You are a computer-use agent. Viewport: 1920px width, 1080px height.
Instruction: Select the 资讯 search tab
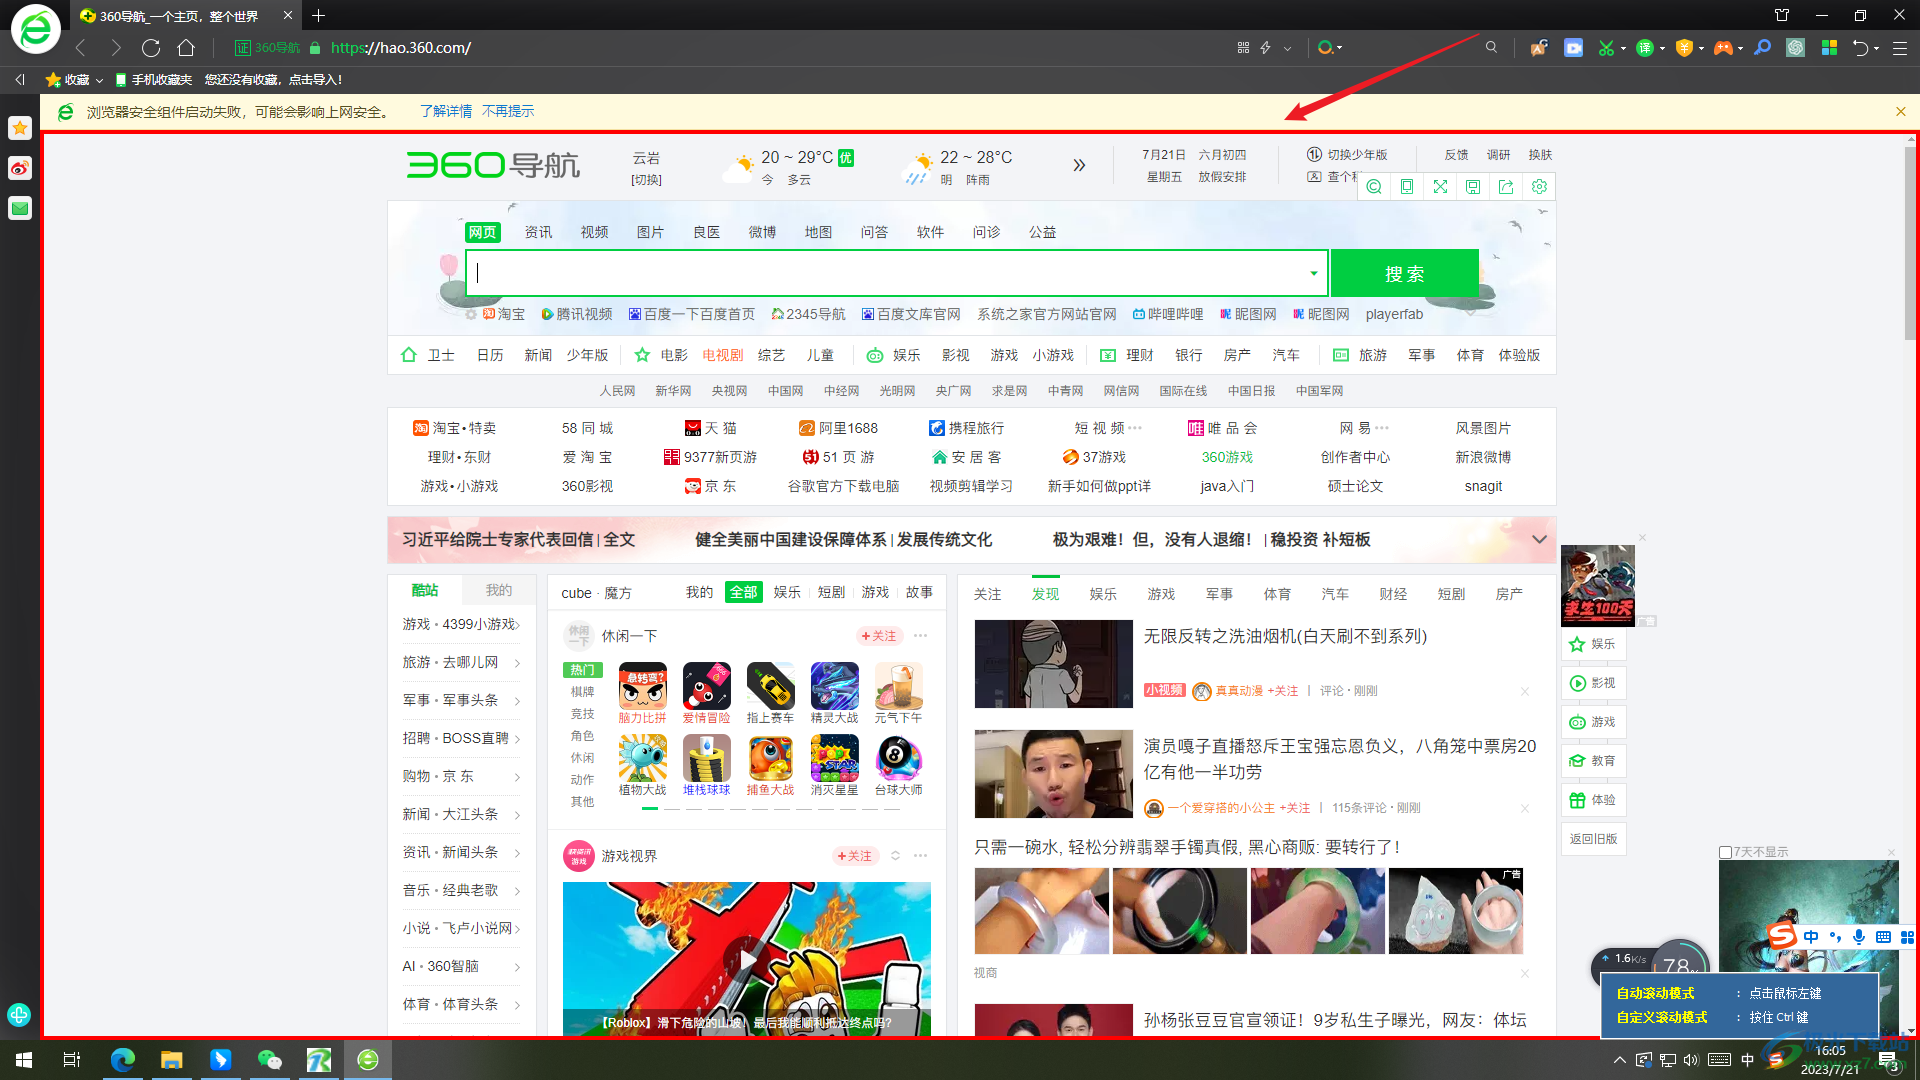pos(538,232)
